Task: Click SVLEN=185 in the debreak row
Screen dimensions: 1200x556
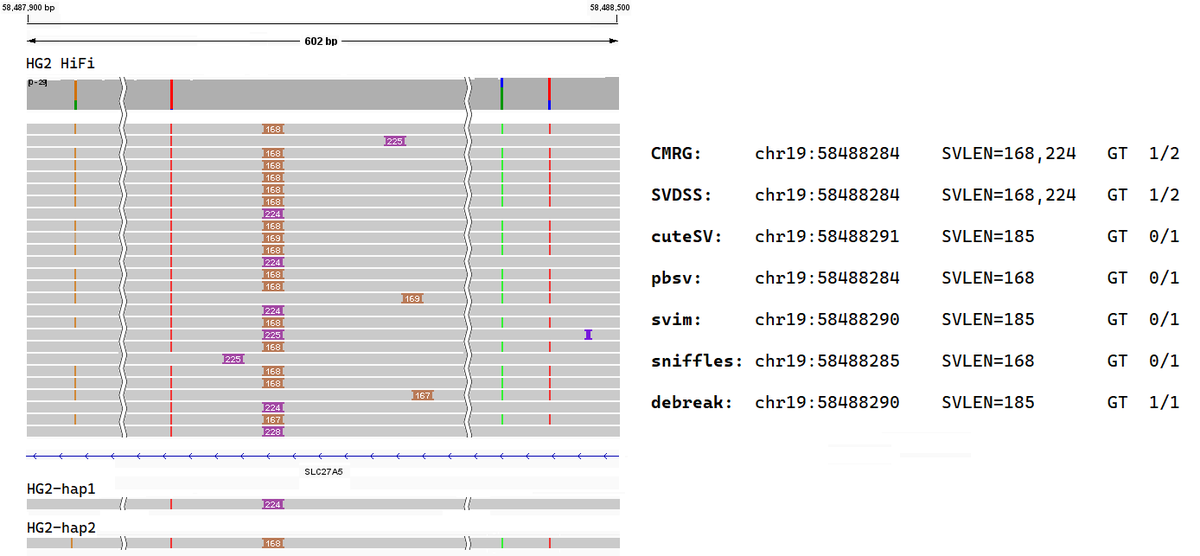Action: (x=988, y=403)
